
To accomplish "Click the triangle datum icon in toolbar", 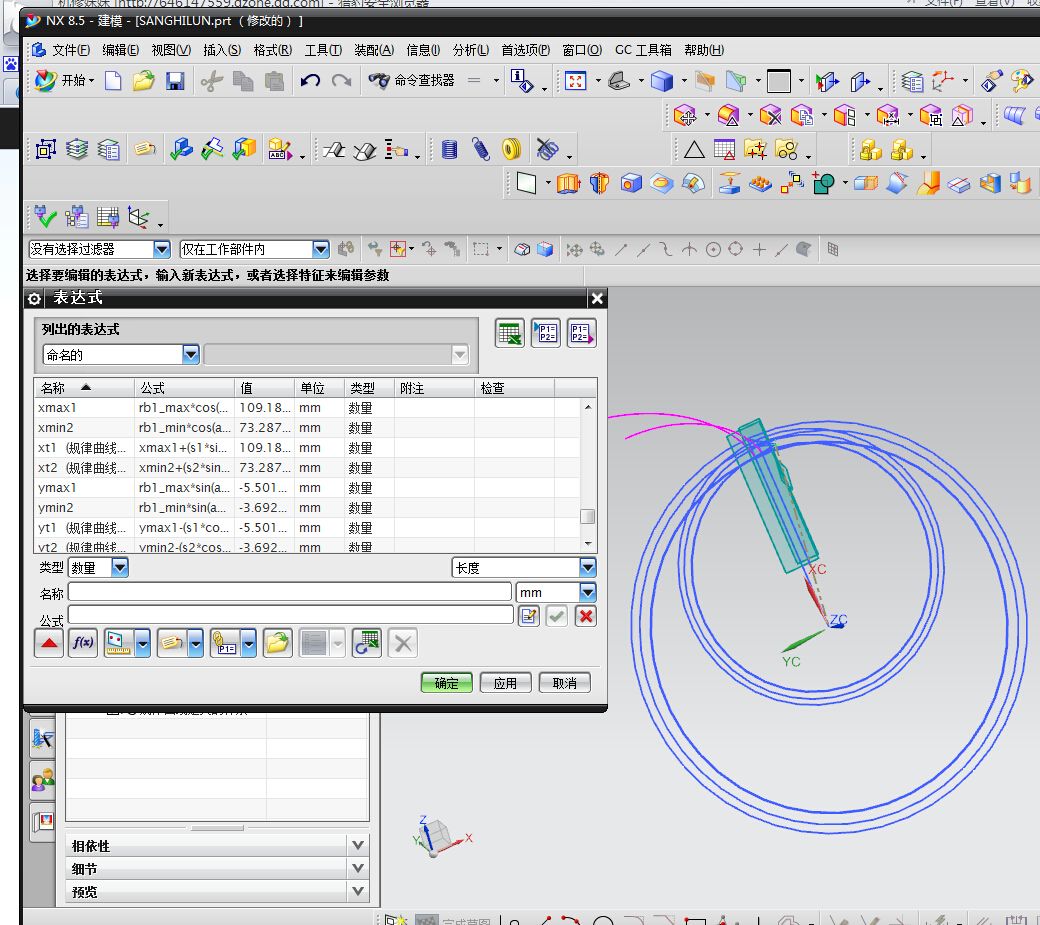I will click(x=694, y=150).
